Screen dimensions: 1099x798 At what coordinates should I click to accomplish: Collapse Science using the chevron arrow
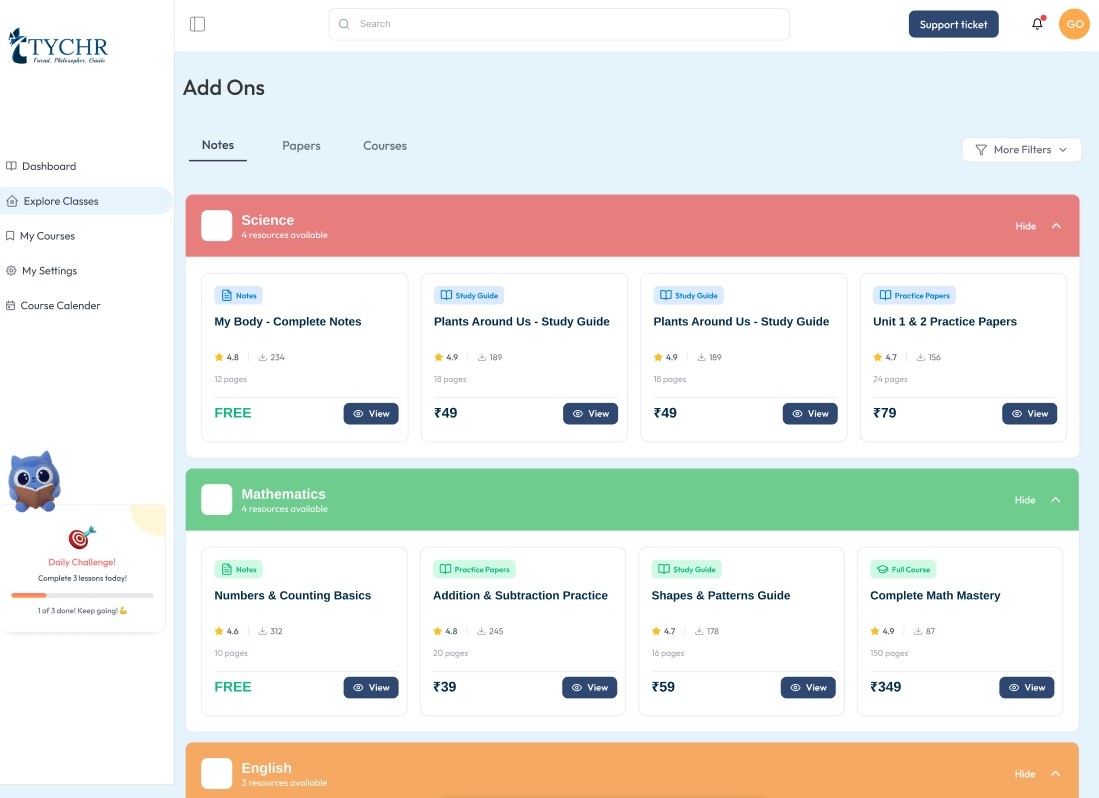coord(1056,226)
